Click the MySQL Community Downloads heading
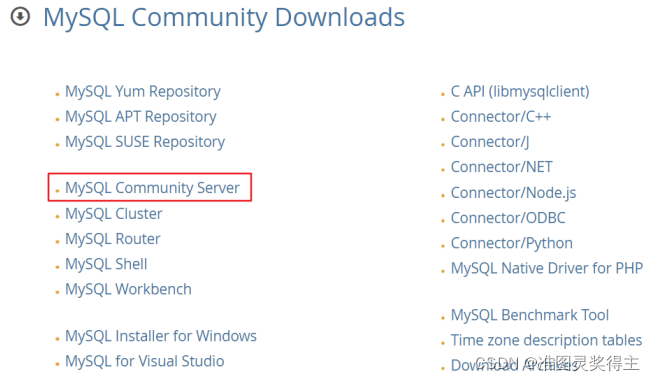The image size is (655, 381). point(224,18)
